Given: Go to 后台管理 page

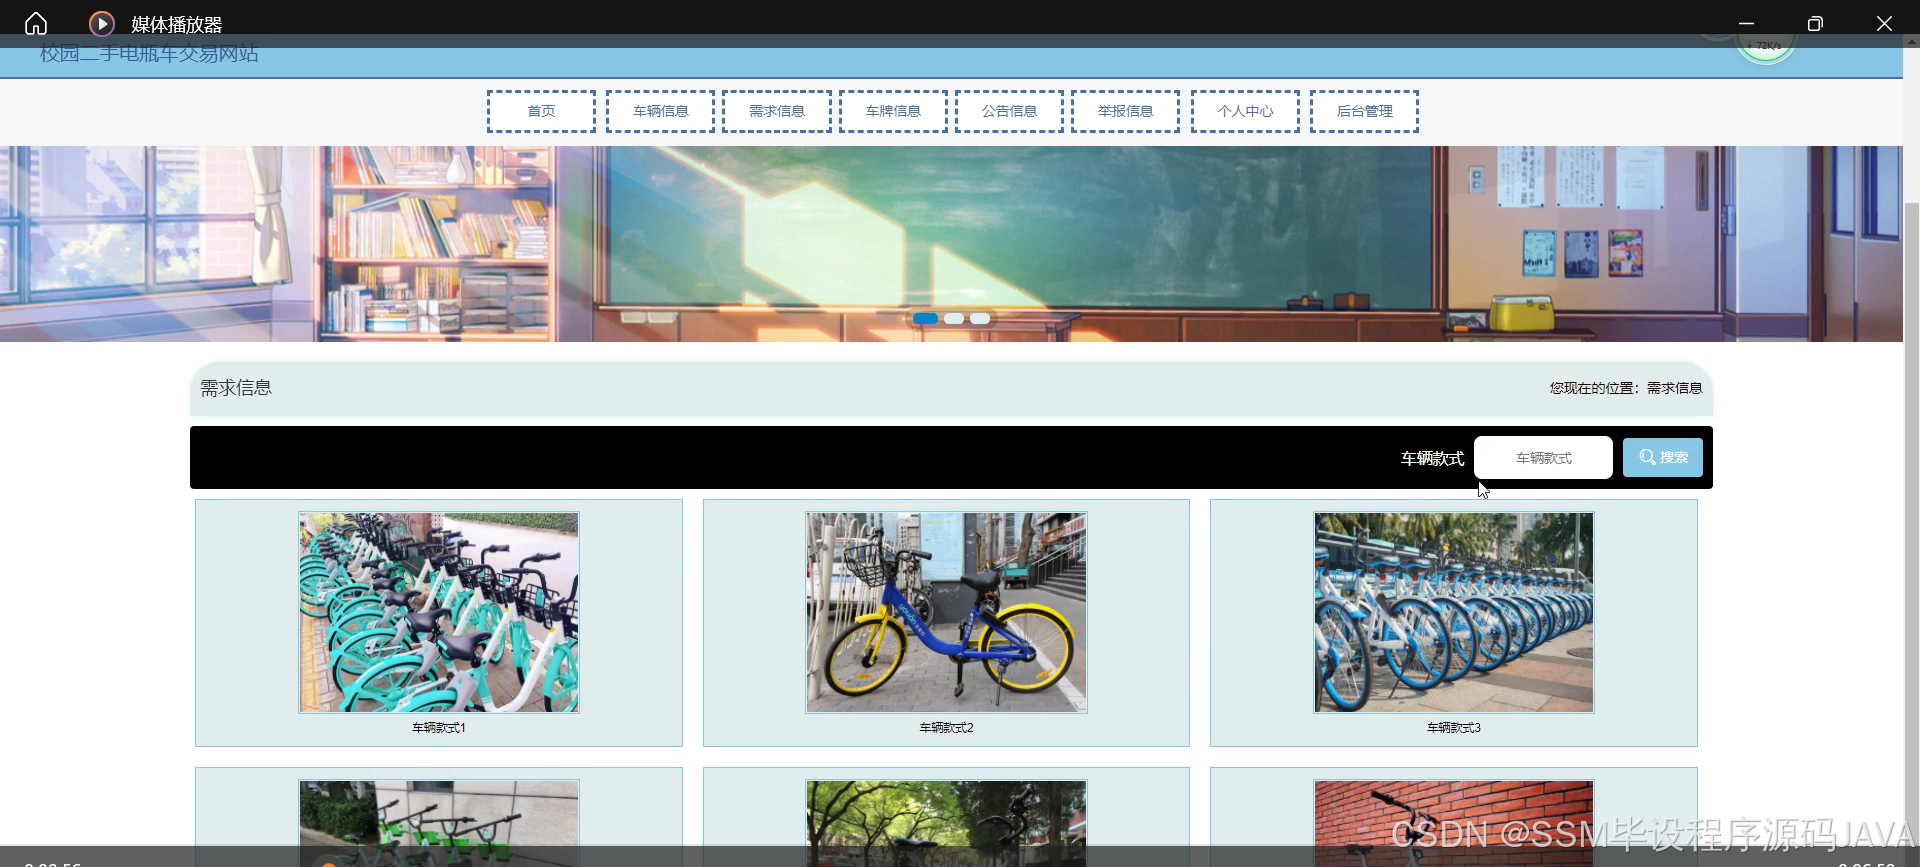Looking at the screenshot, I should [x=1364, y=111].
